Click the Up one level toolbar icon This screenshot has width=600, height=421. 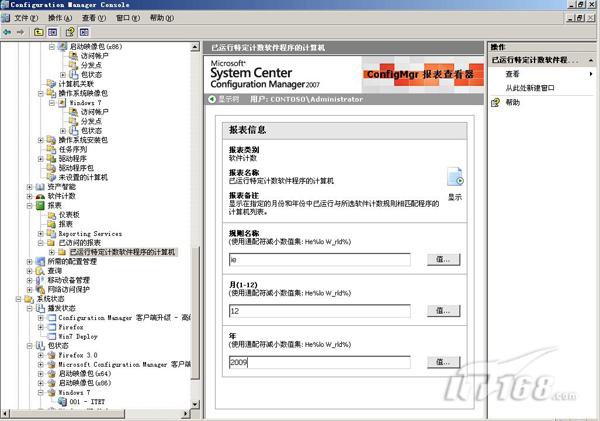(x=39, y=32)
